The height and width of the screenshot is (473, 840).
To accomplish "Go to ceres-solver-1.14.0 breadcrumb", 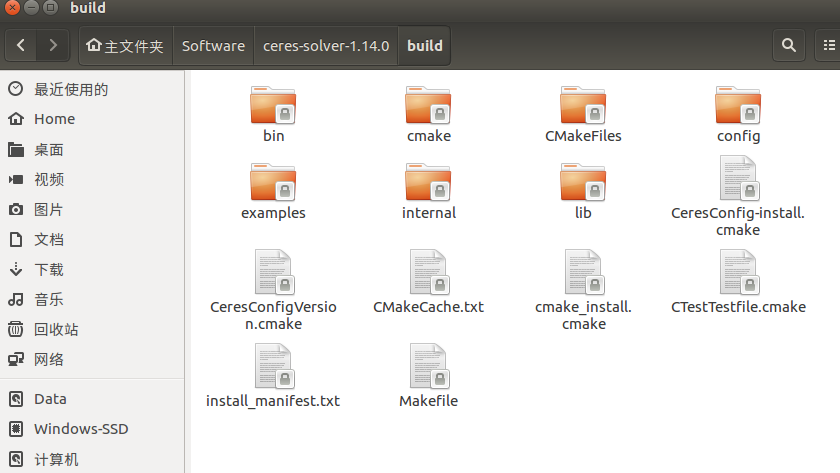I will (326, 46).
